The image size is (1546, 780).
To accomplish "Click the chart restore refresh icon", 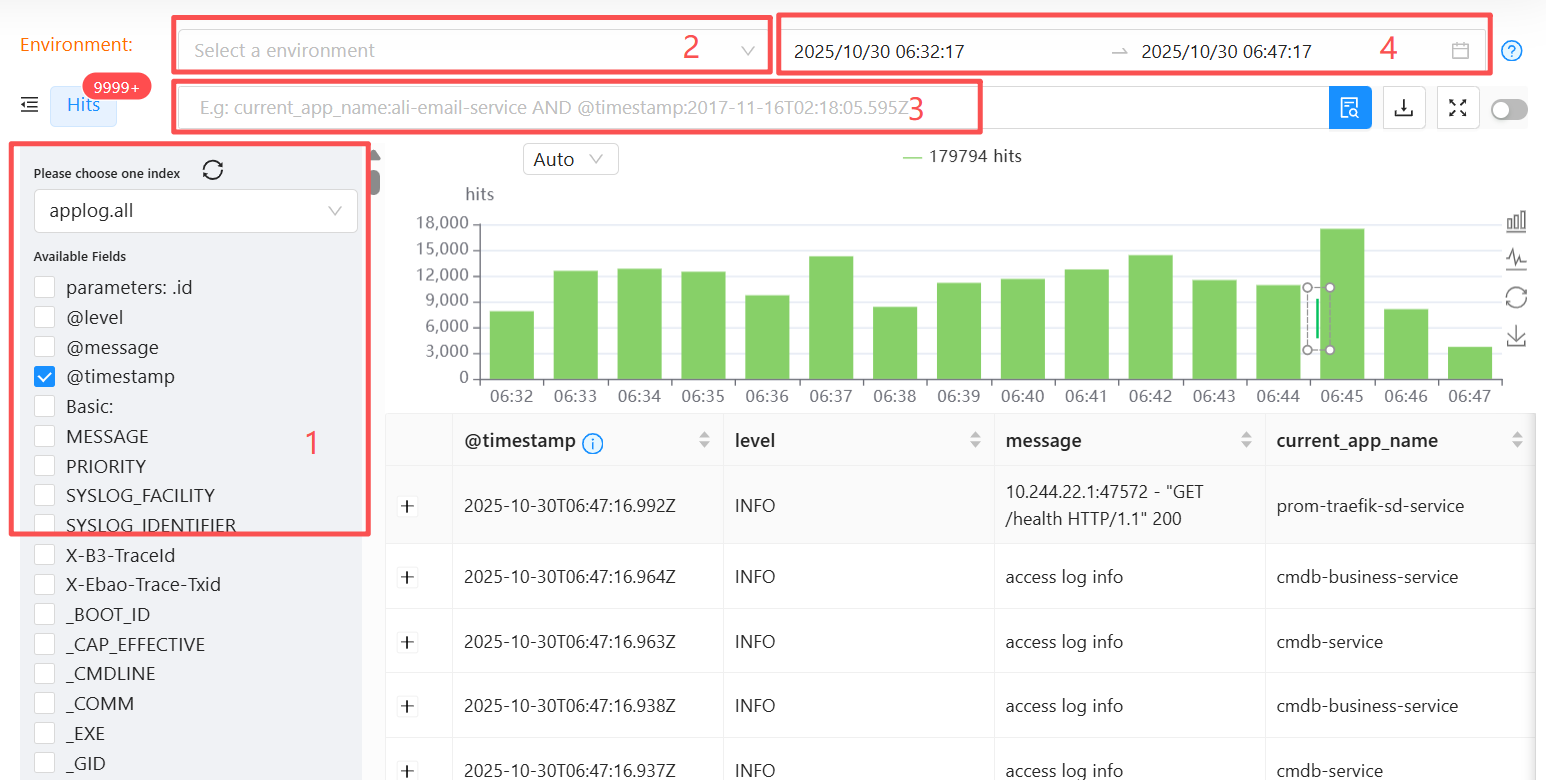I will coord(1516,297).
